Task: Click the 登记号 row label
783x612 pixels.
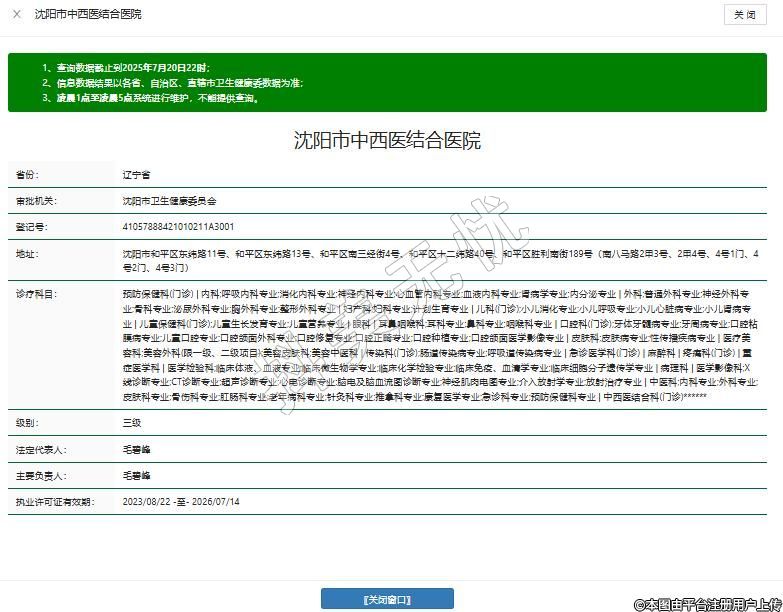Action: click(x=31, y=227)
